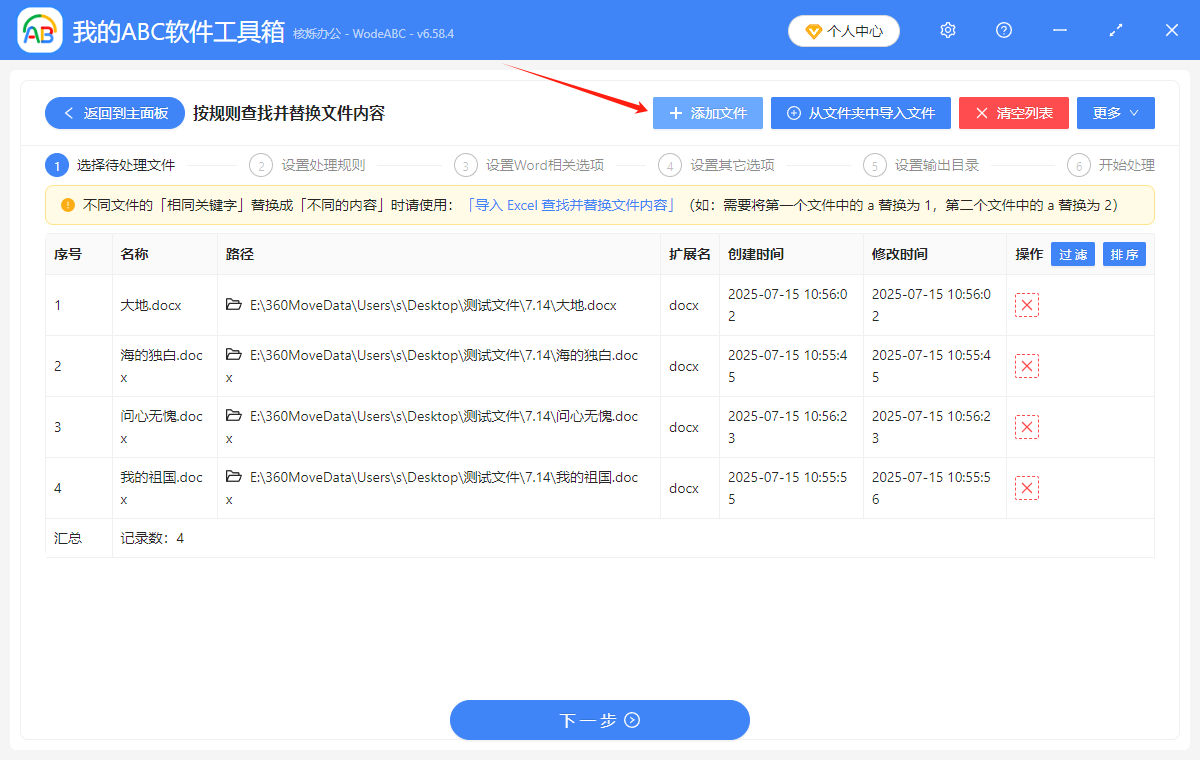The width and height of the screenshot is (1200, 760).
Task: Open 个人中心 from the title bar
Action: click(843, 30)
